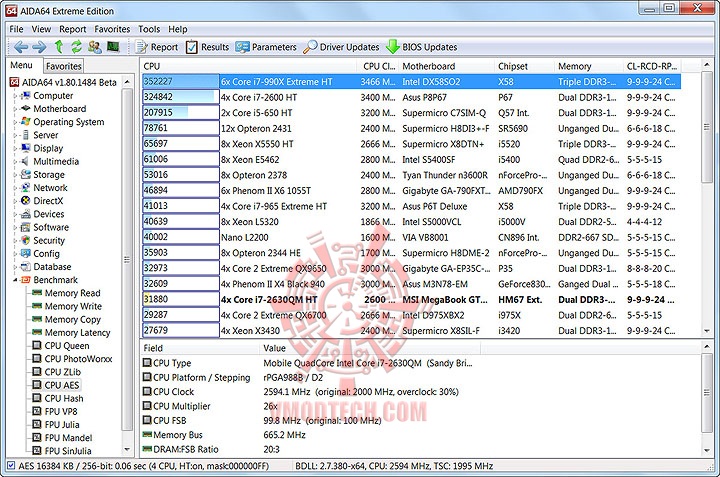Image resolution: width=720 pixels, height=477 pixels.
Task: Sort by the Motherboard column header
Action: [447, 66]
